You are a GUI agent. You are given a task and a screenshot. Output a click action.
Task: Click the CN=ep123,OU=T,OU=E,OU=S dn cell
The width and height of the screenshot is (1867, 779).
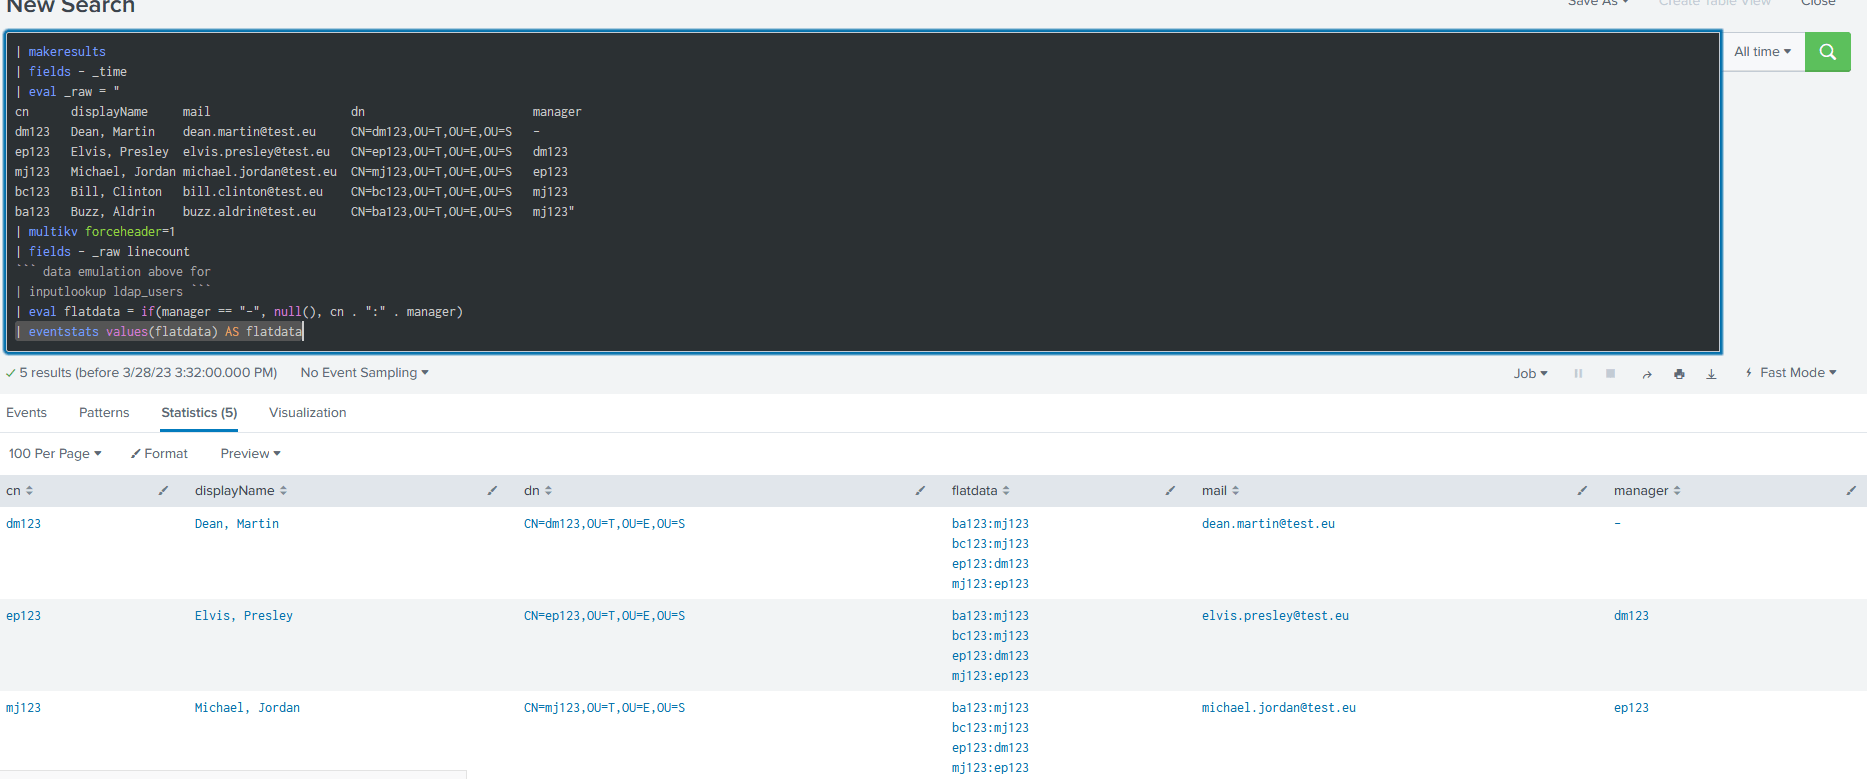(x=605, y=616)
